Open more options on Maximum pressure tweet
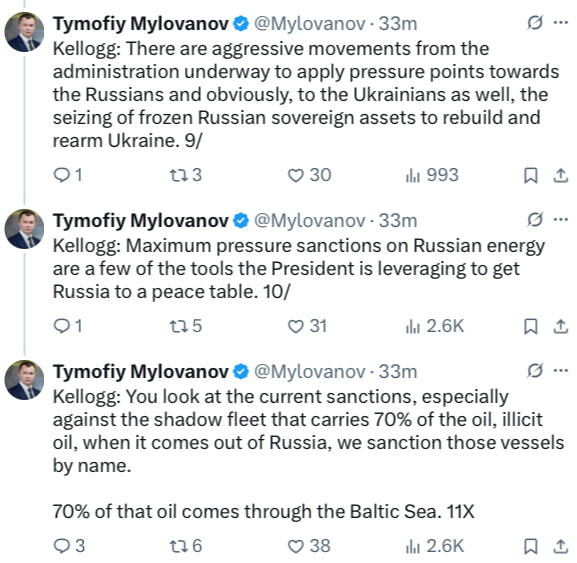The image size is (577, 563). pyautogui.click(x=561, y=220)
